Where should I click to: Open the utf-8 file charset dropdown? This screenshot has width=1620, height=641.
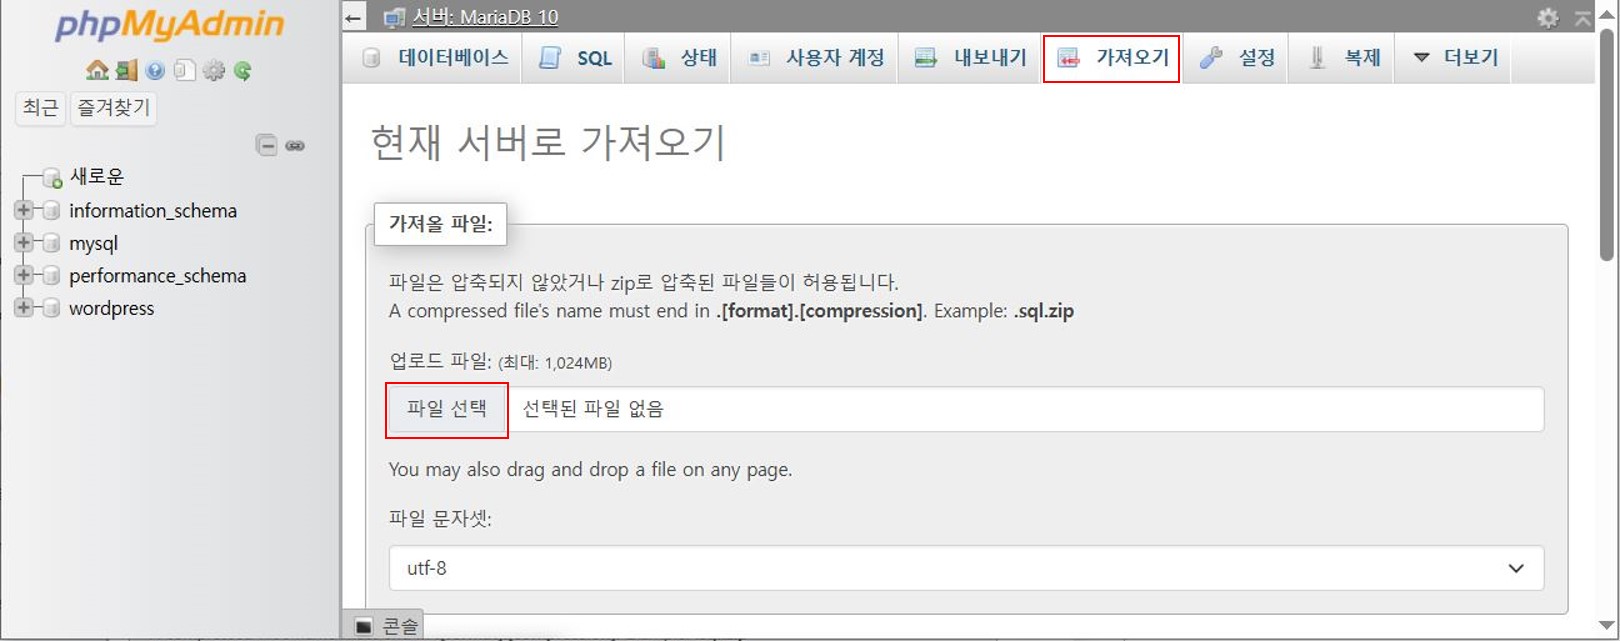click(x=966, y=568)
